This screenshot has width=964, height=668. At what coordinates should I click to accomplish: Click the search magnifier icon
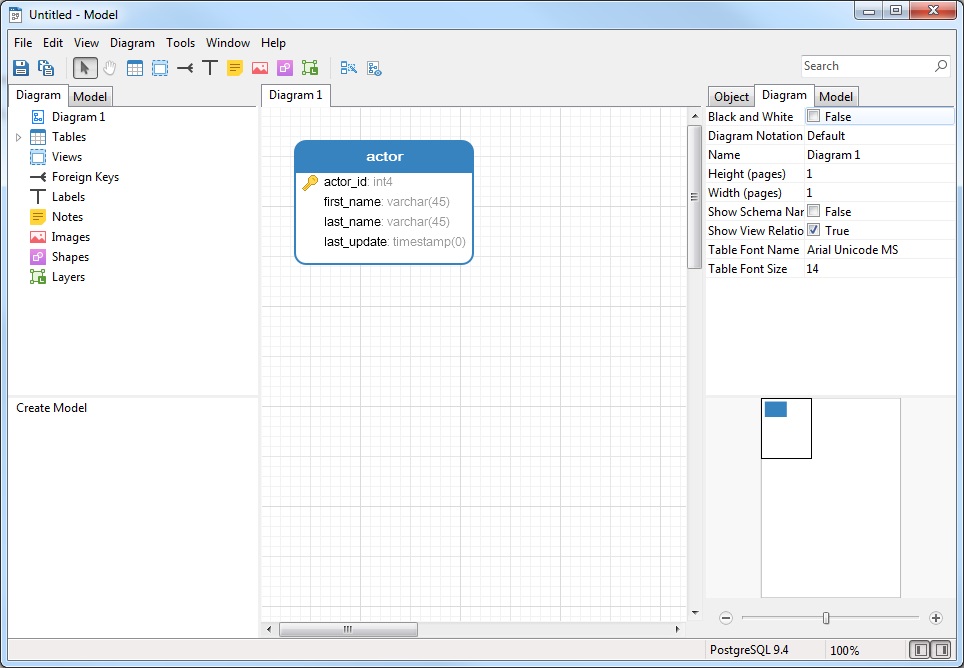tap(941, 66)
